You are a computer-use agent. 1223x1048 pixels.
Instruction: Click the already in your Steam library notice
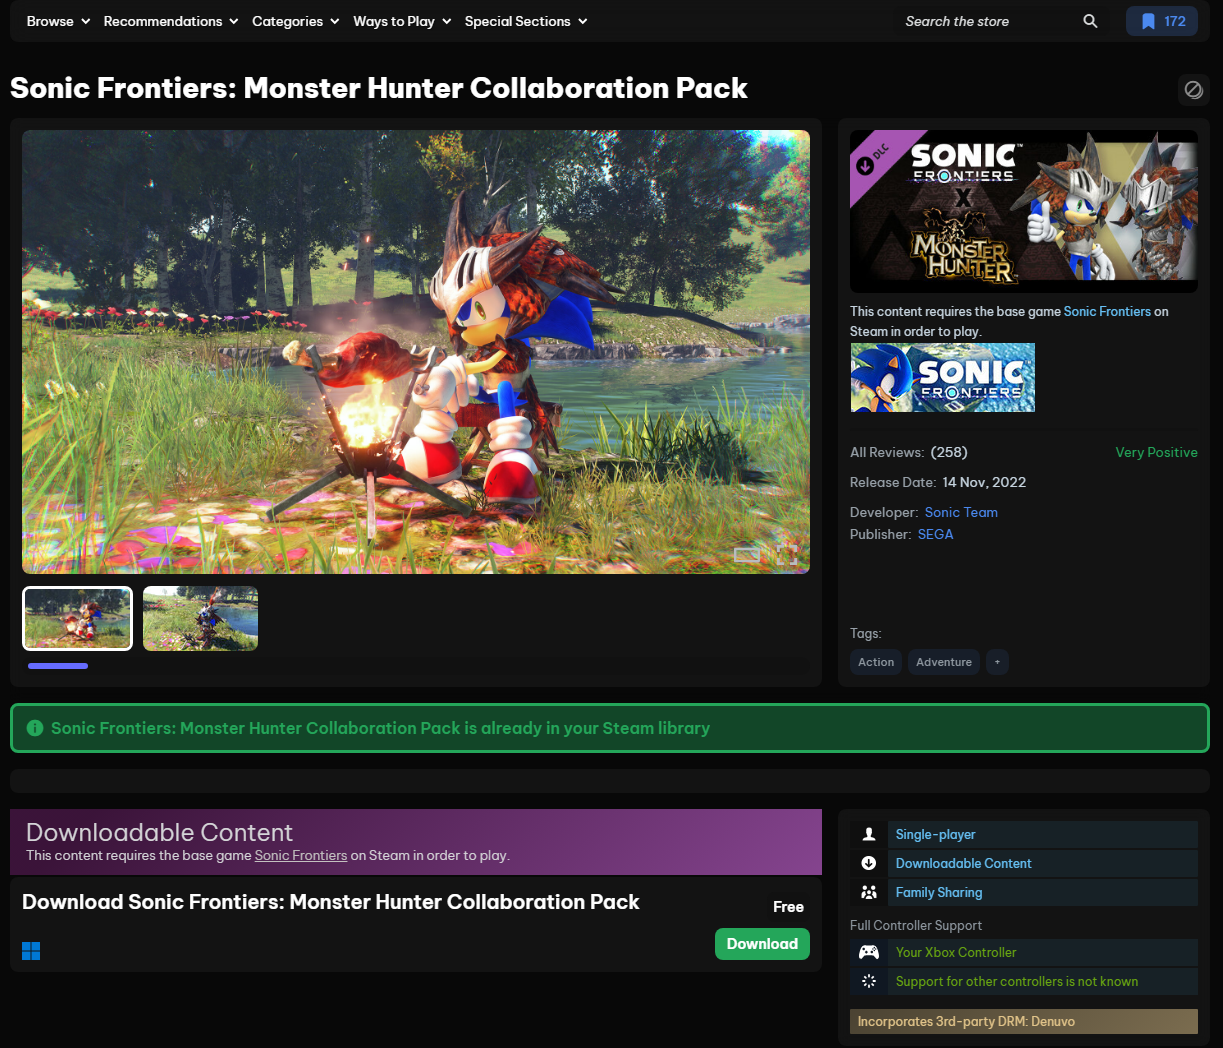(609, 728)
